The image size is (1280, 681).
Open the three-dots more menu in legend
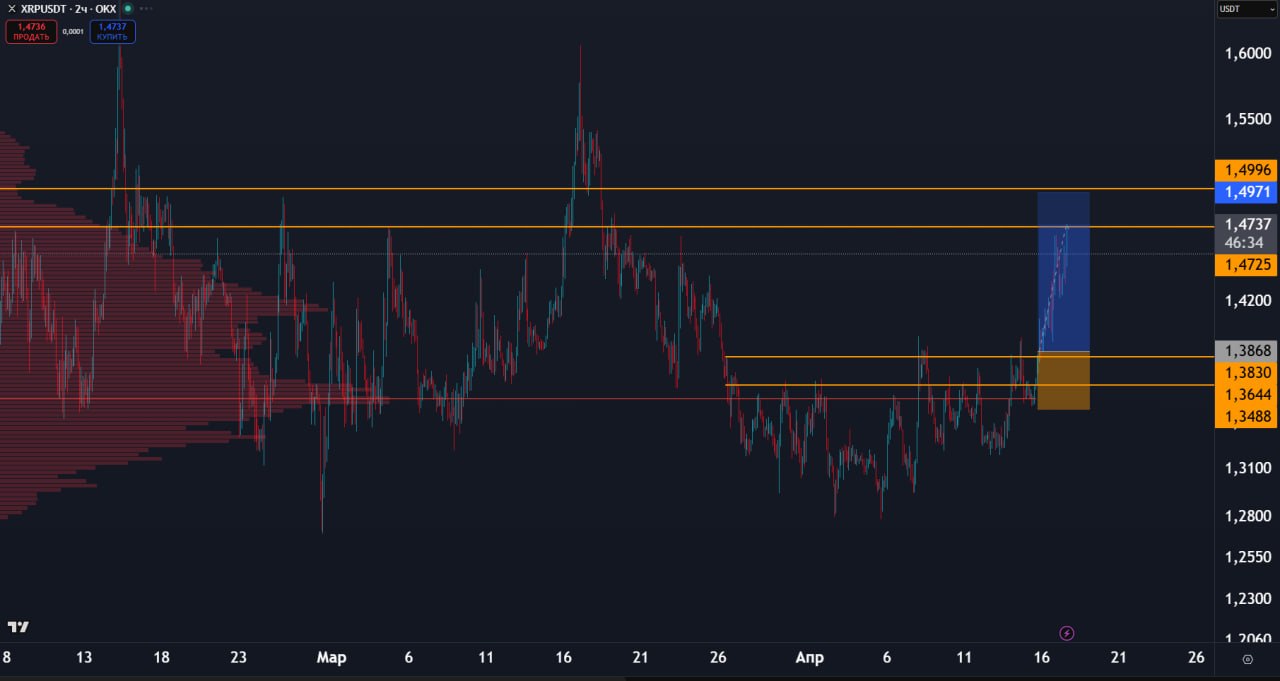point(146,8)
